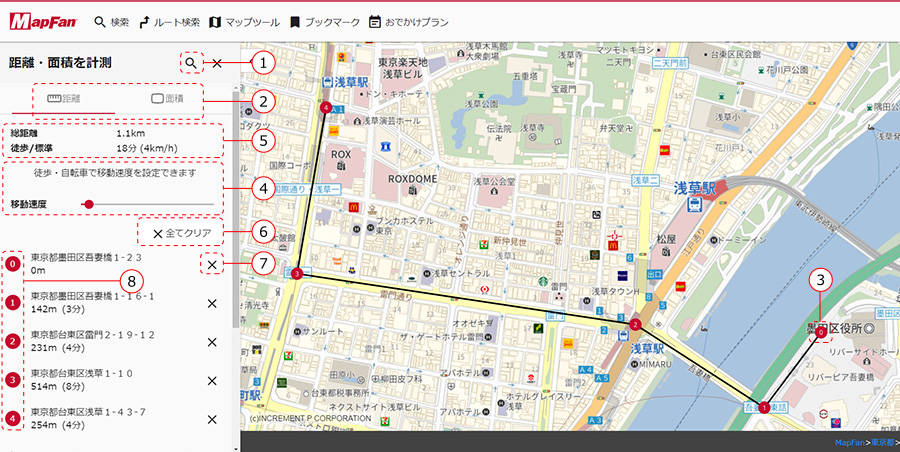This screenshot has width=900, height=452.
Task: Click map point 0 near 墨田区役所
Action: (x=821, y=332)
